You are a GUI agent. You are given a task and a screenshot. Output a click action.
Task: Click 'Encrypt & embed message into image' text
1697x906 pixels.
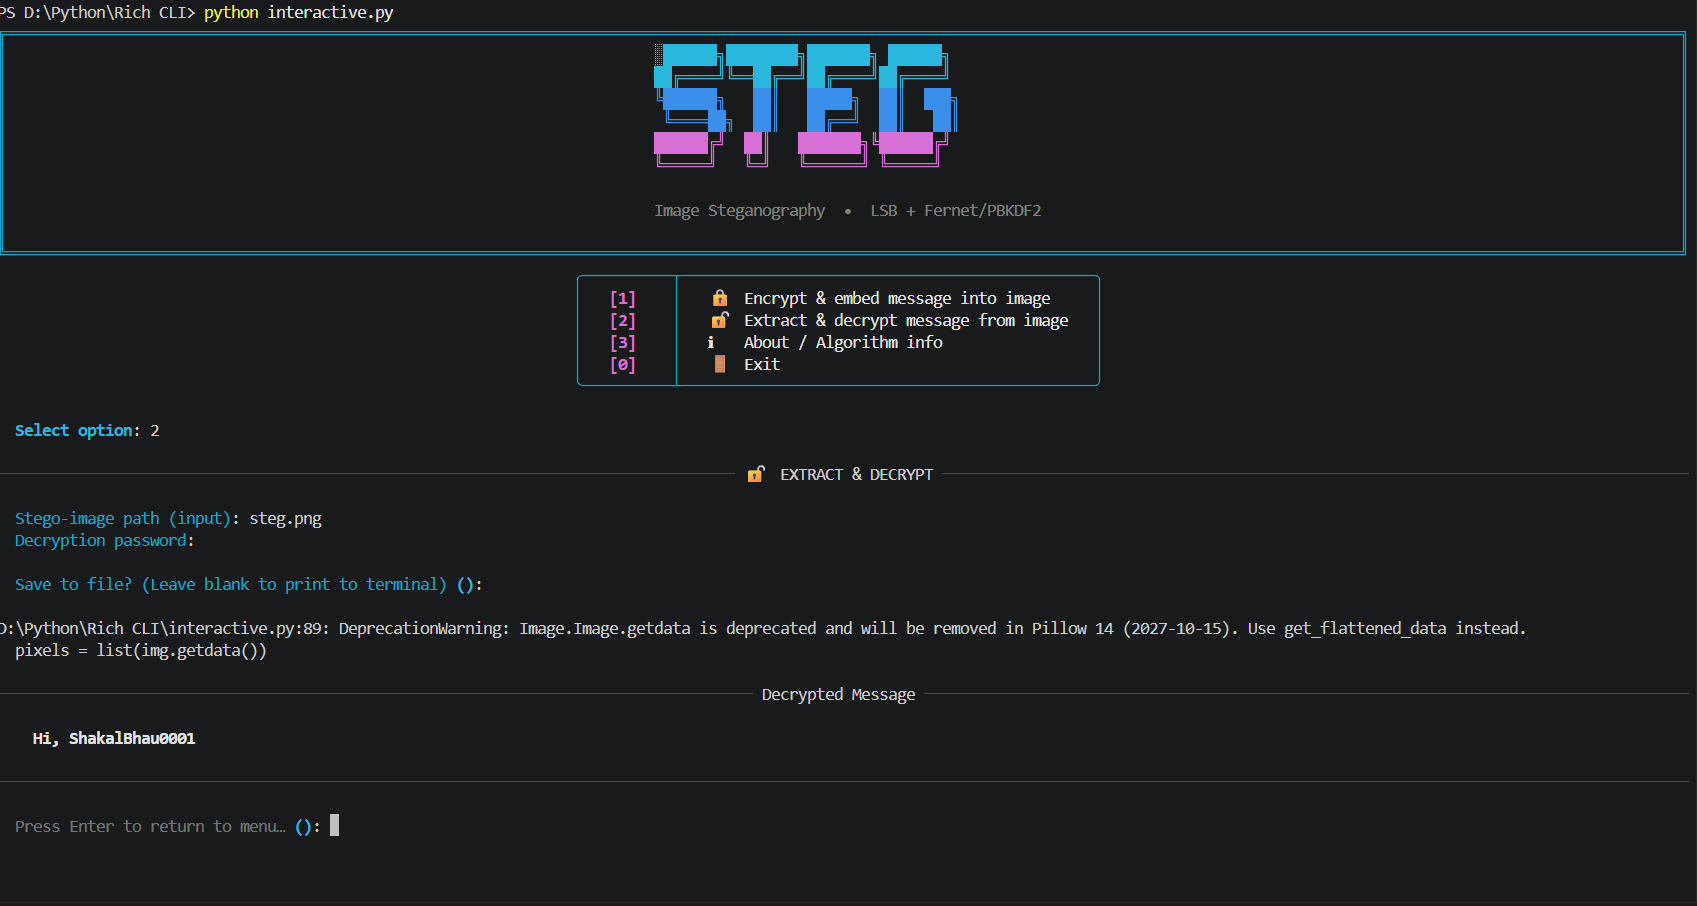click(897, 298)
